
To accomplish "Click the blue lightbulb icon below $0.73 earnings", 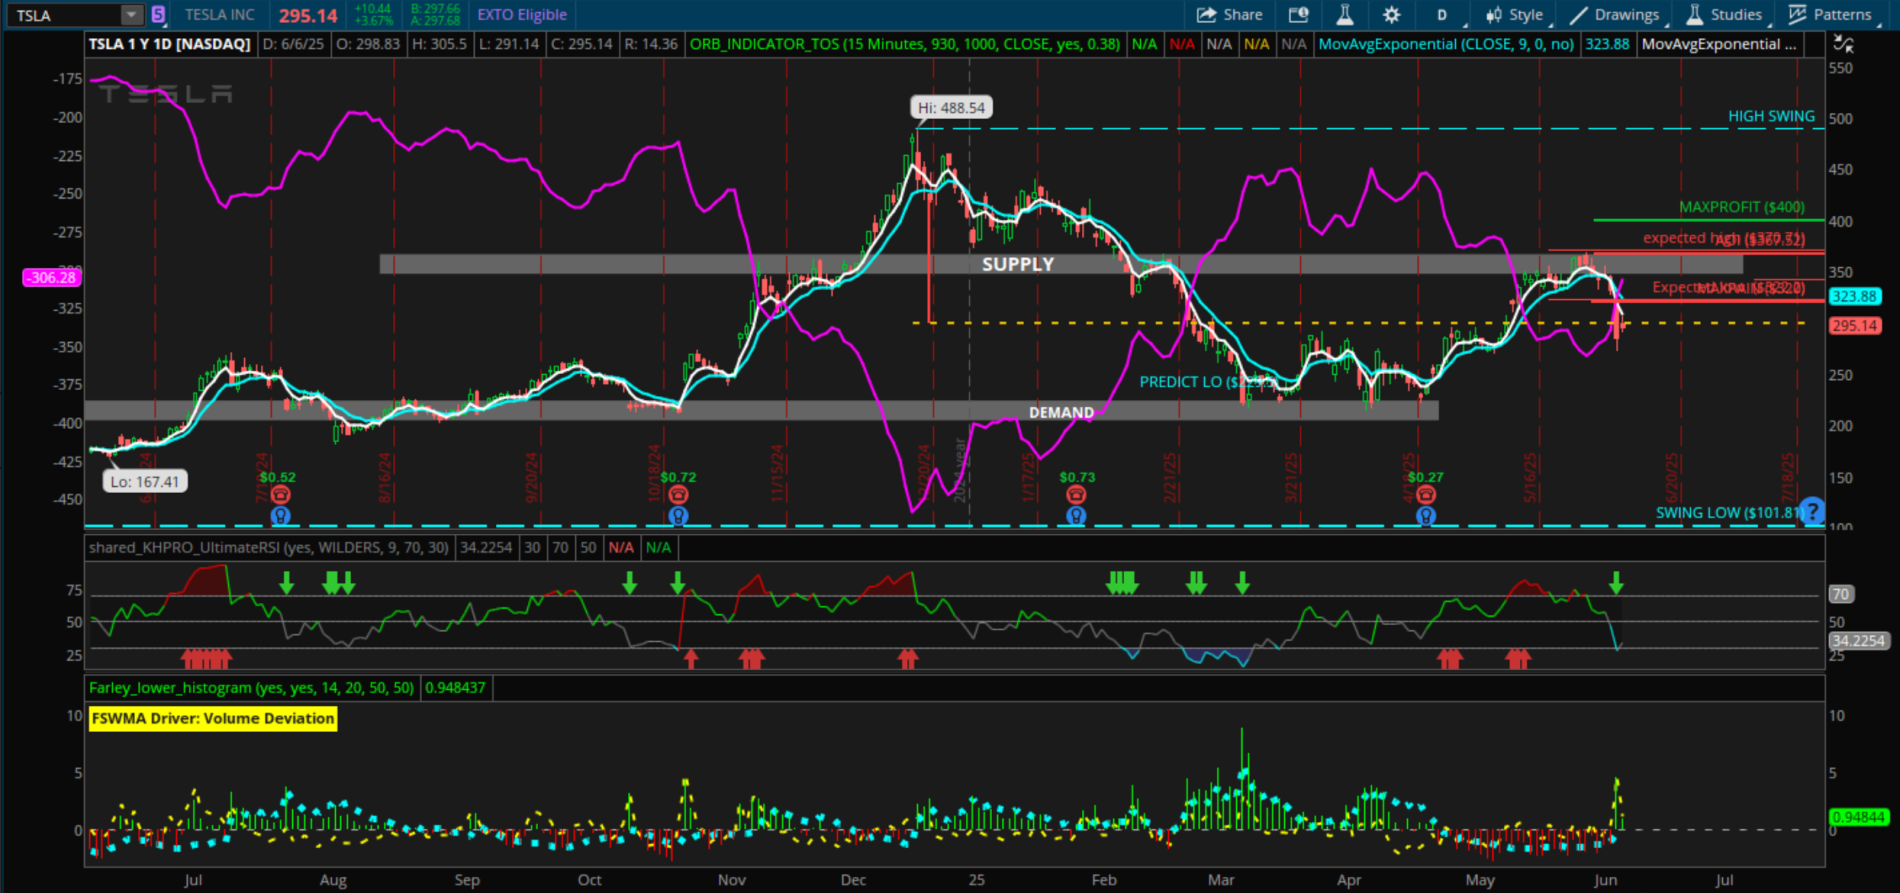I will coord(1076,516).
